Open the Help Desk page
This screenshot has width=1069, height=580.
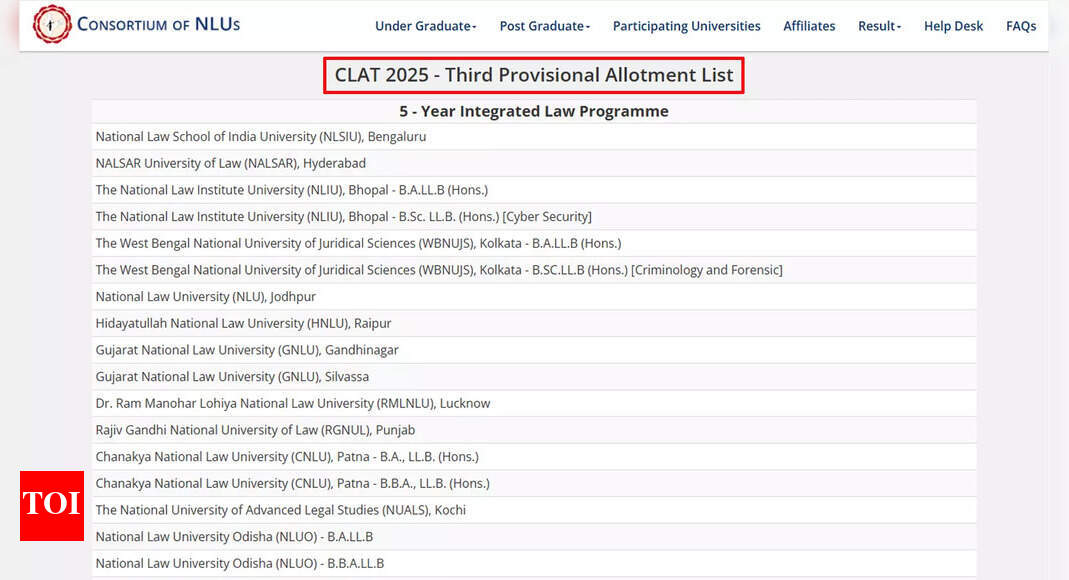tap(953, 26)
